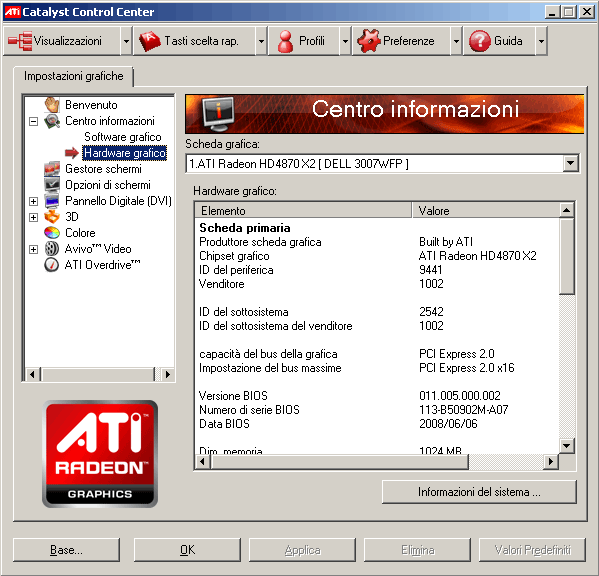
Task: Open the Tasti scelta rap. dropdown arrow
Action: (261, 41)
